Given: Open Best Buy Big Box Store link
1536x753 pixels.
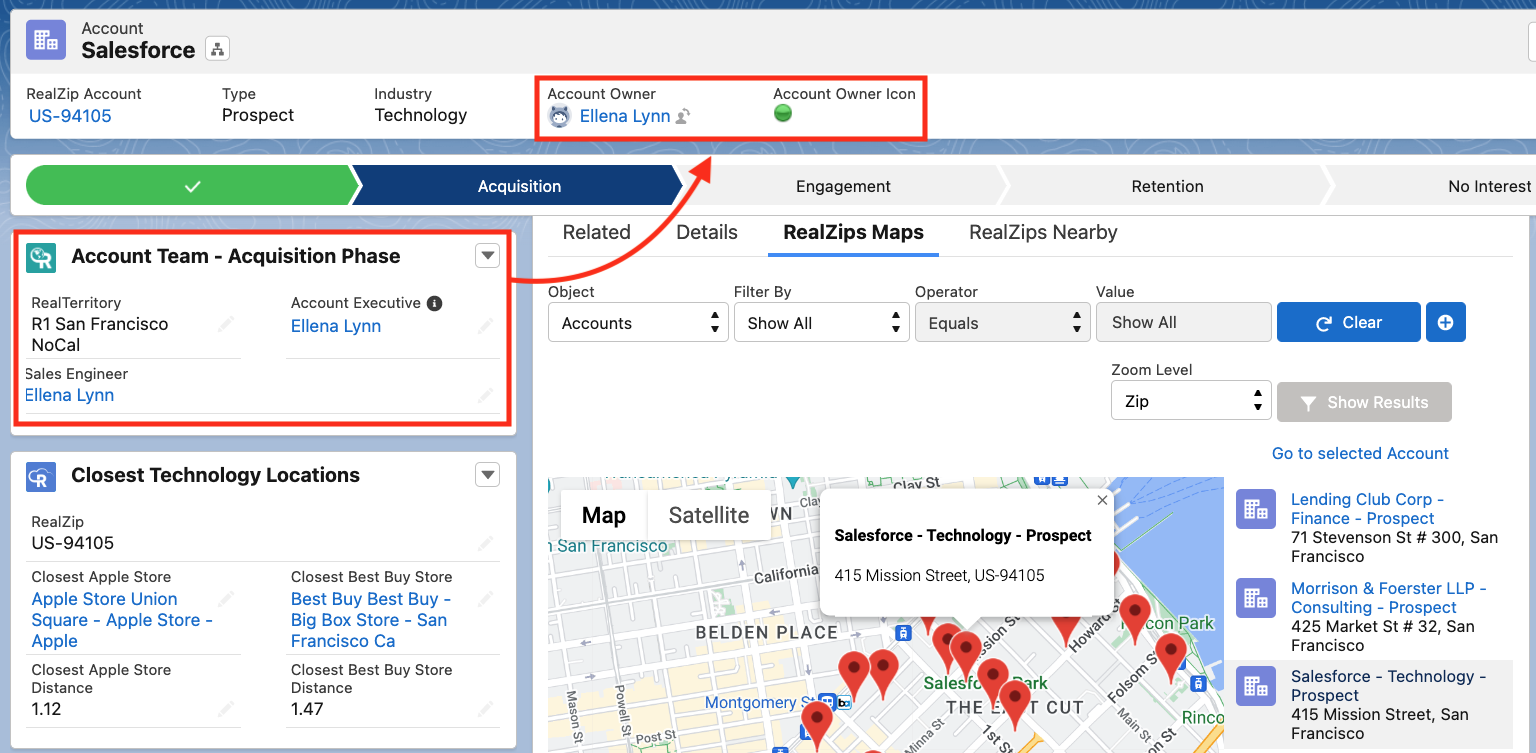Looking at the screenshot, I should [x=371, y=620].
